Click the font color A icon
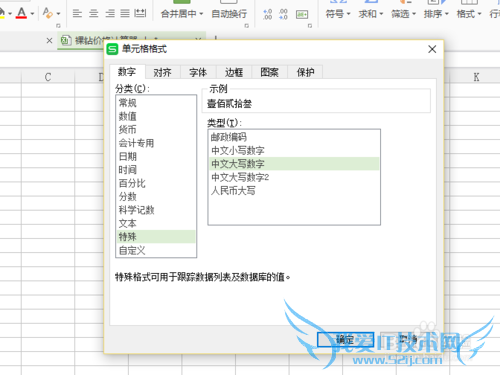 21,13
